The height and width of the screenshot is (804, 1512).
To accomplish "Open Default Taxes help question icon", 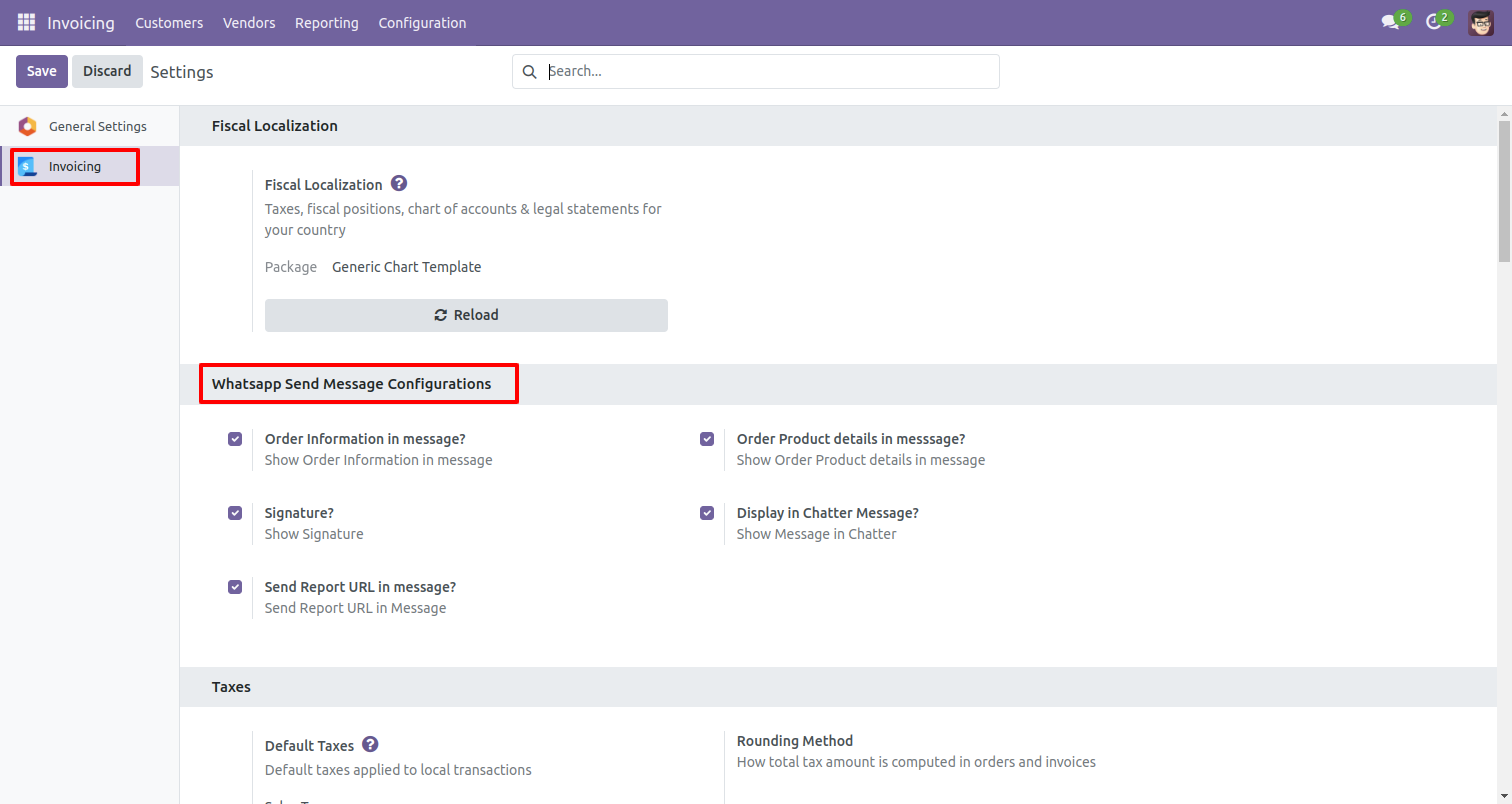I will [x=370, y=744].
